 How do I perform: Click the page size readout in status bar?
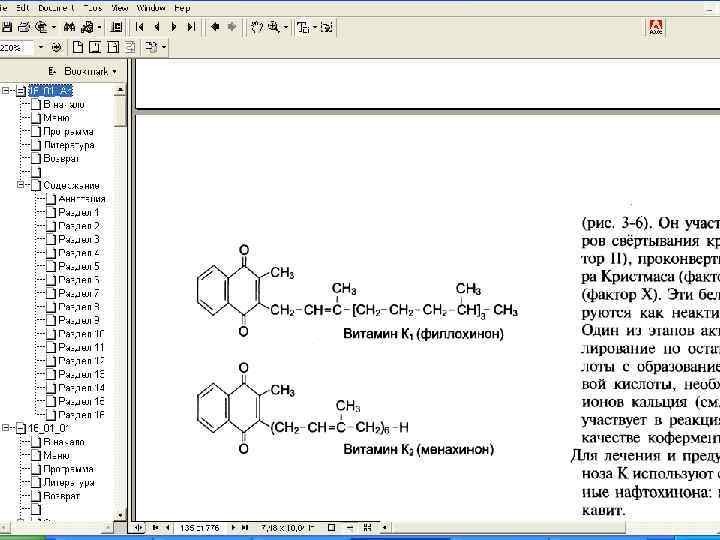pos(287,528)
